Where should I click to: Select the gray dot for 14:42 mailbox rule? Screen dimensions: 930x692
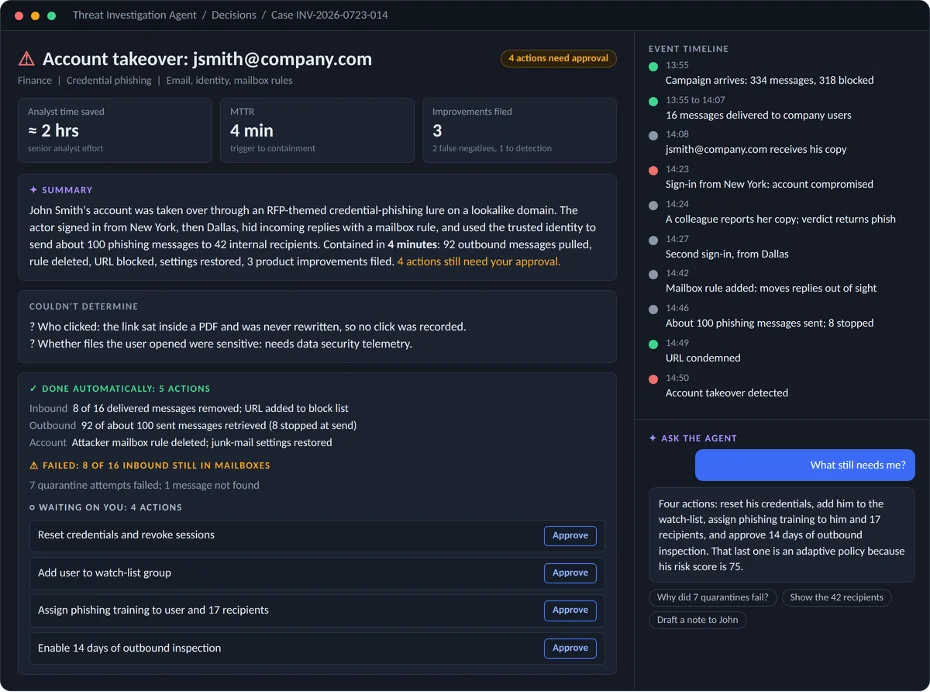[x=653, y=275]
